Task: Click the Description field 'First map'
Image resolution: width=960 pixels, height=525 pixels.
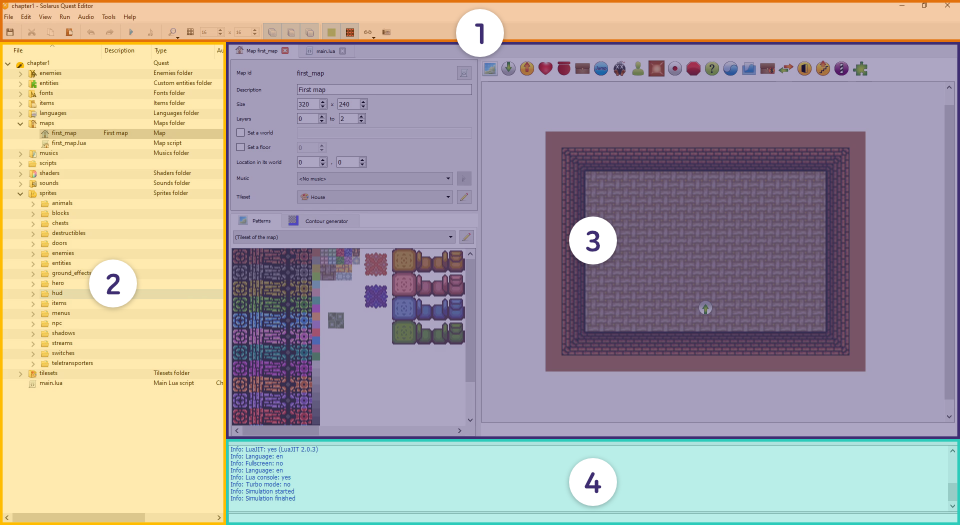Action: [x=384, y=89]
